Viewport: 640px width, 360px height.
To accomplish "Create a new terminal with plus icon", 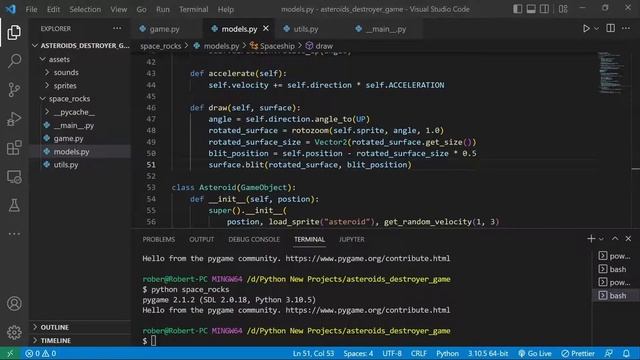I will tap(591, 239).
